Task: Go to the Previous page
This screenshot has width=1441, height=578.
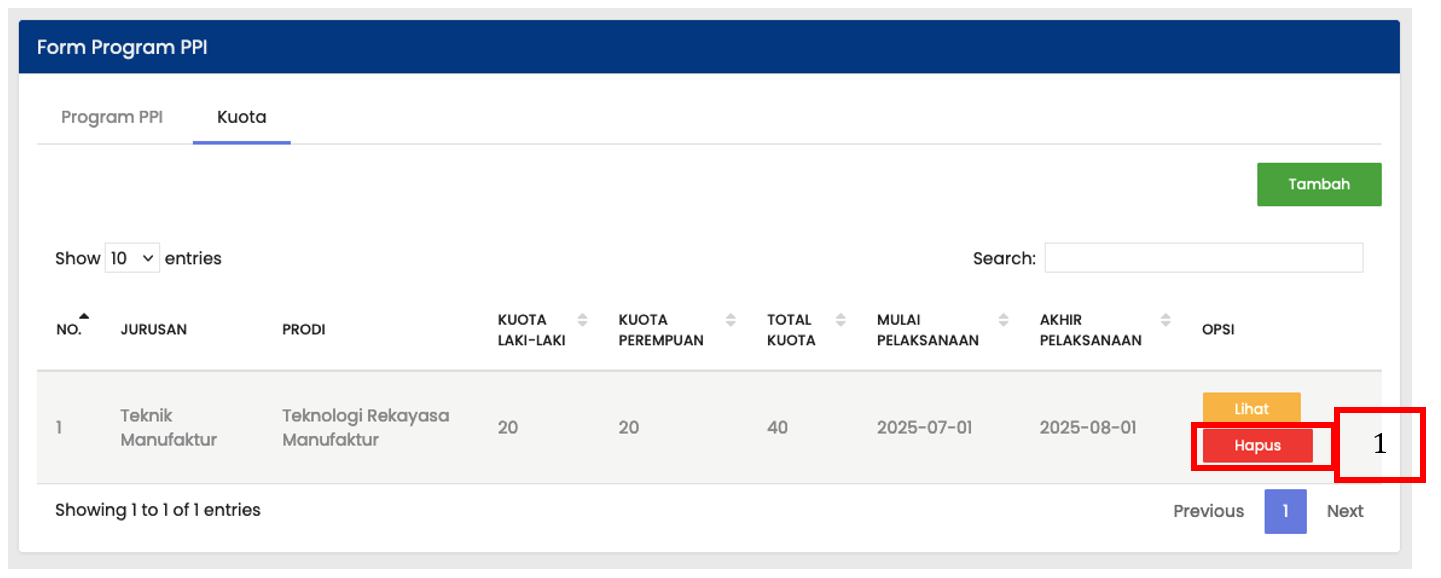Action: coord(1208,511)
